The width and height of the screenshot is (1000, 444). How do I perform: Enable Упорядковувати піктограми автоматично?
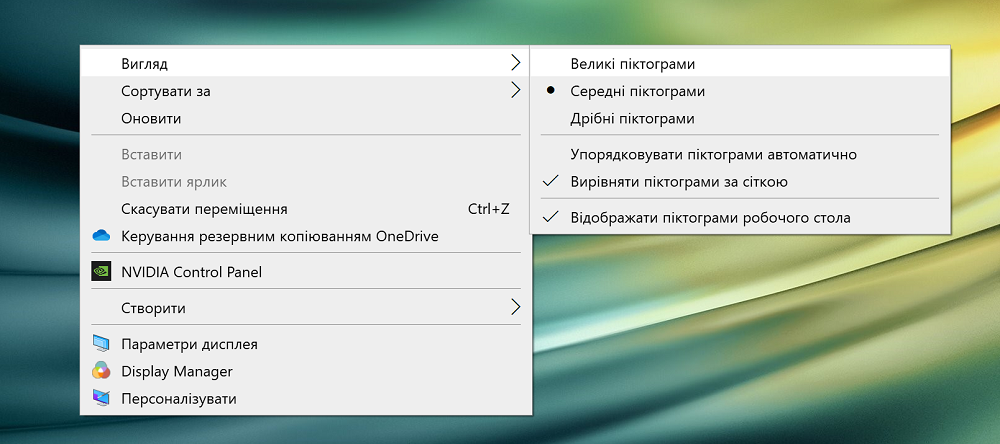(x=713, y=155)
